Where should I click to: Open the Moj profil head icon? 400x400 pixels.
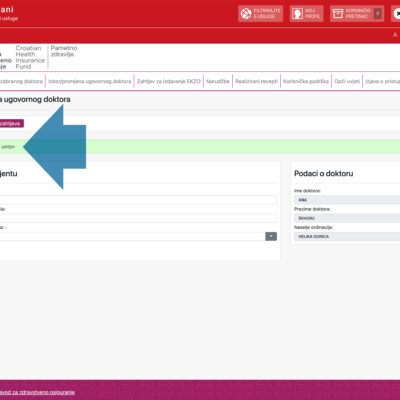coord(297,14)
